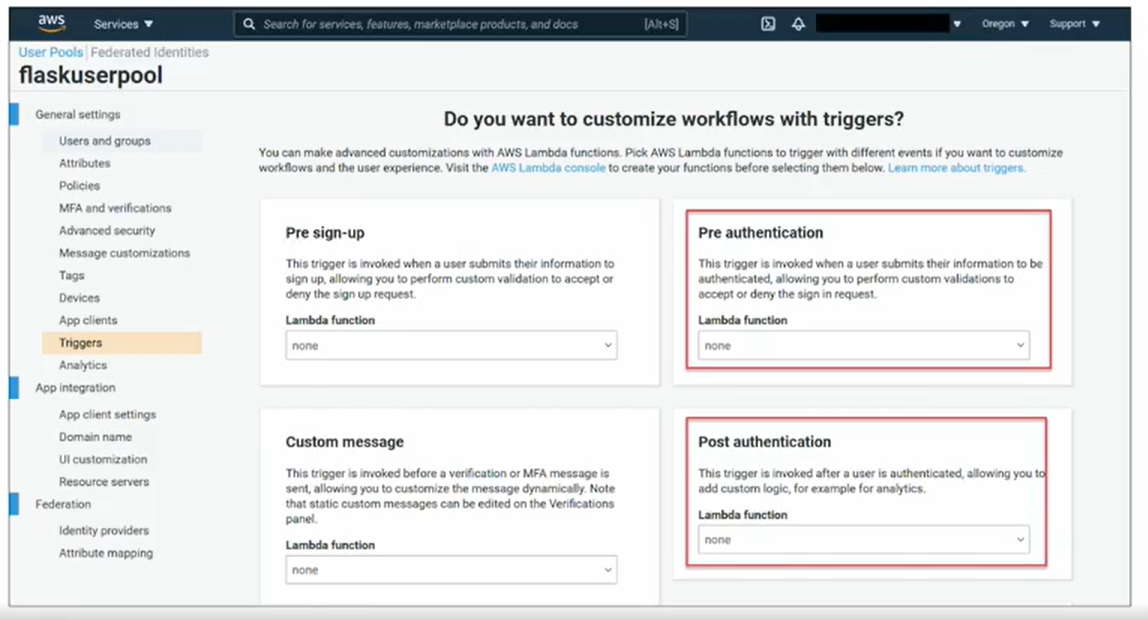Viewport: 1148px width, 620px height.
Task: Open Message customizations section
Action: tap(124, 253)
